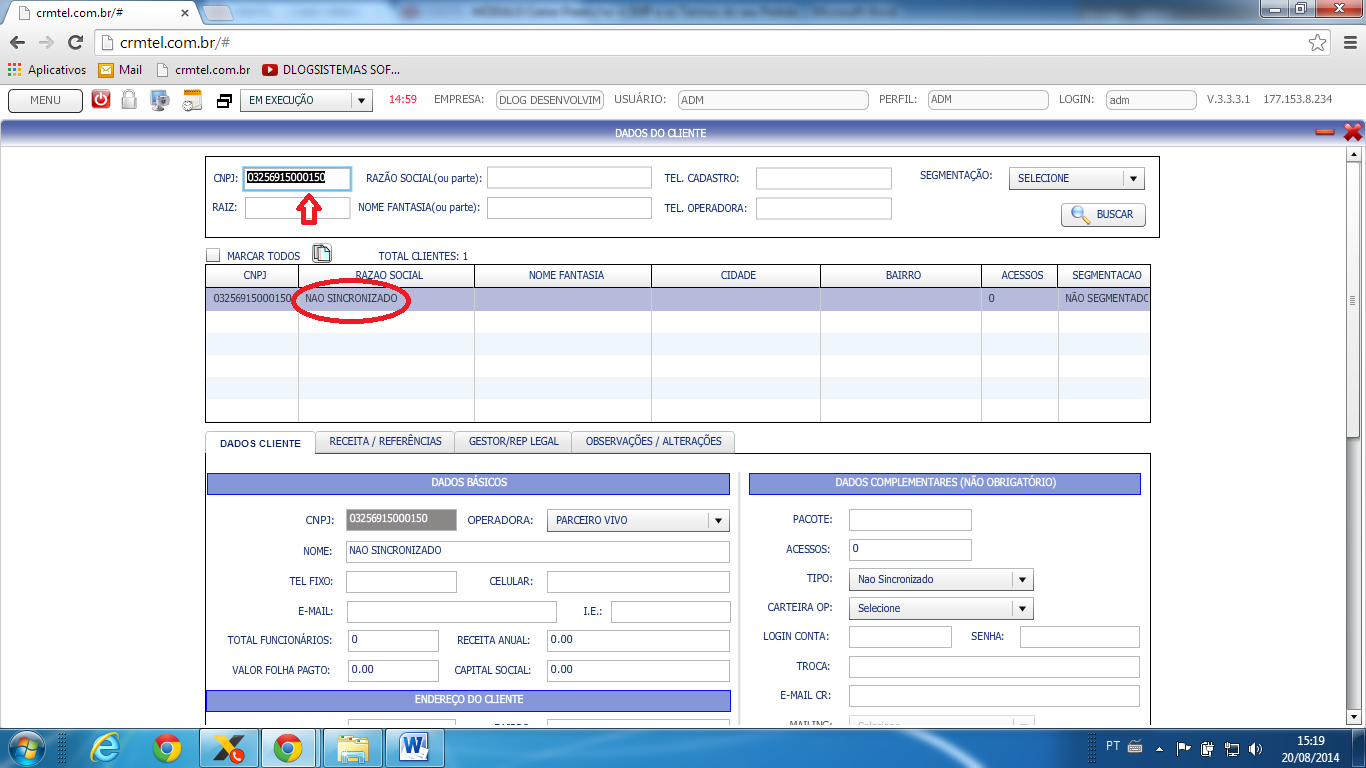Viewport: 1366px width, 768px height.
Task: Open the Operadora PARCEIRO VIVO dropdown
Action: (638, 520)
